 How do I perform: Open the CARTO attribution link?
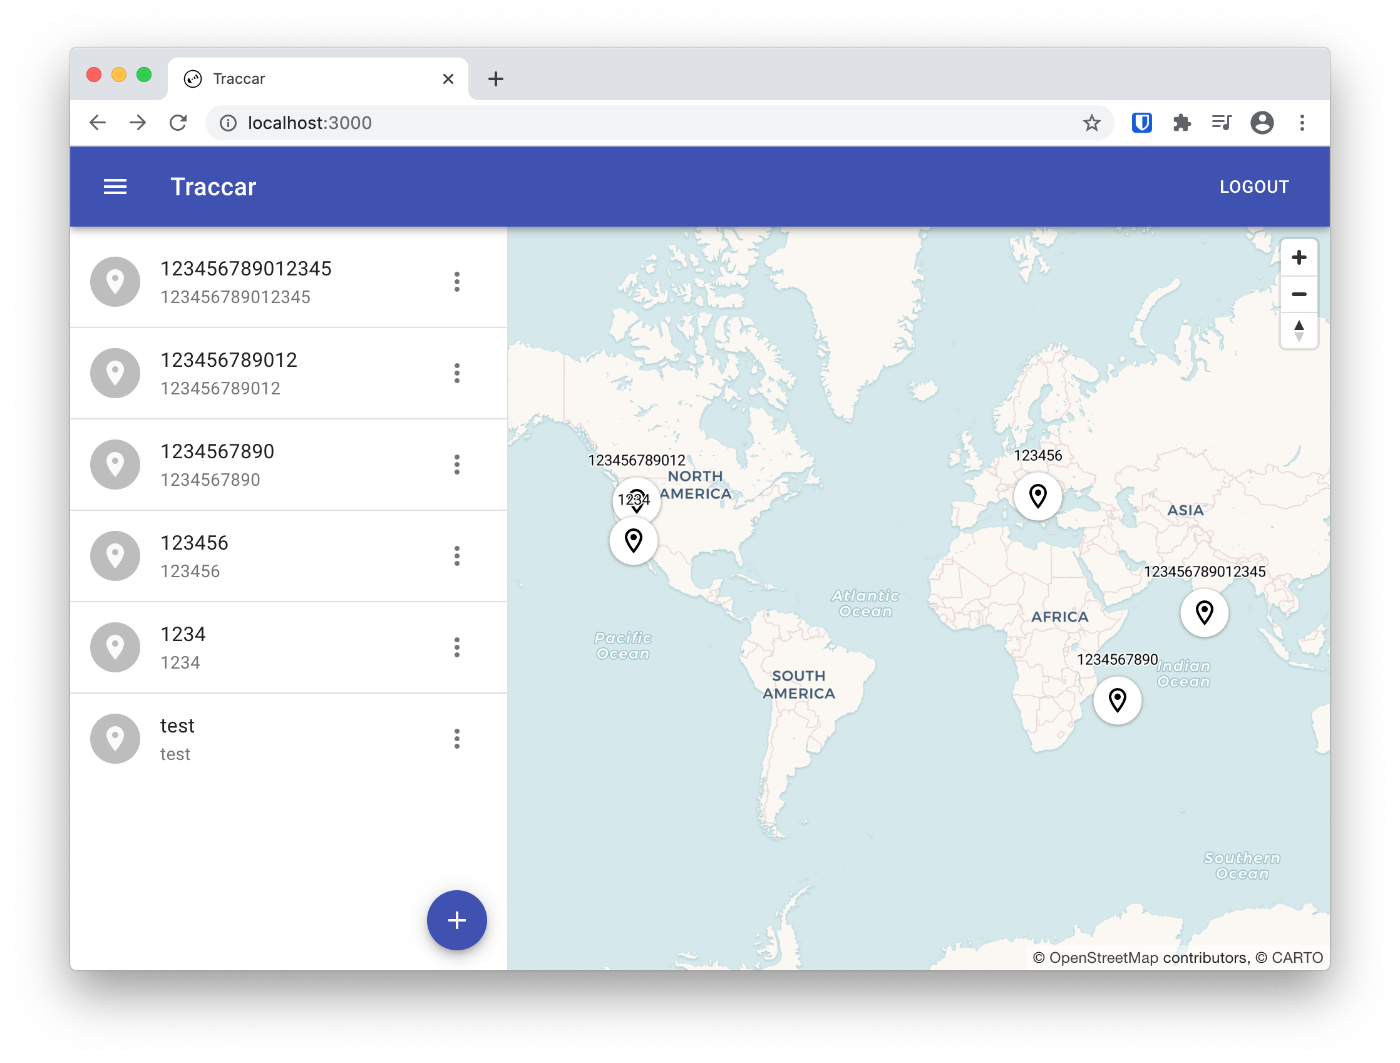pyautogui.click(x=1298, y=958)
